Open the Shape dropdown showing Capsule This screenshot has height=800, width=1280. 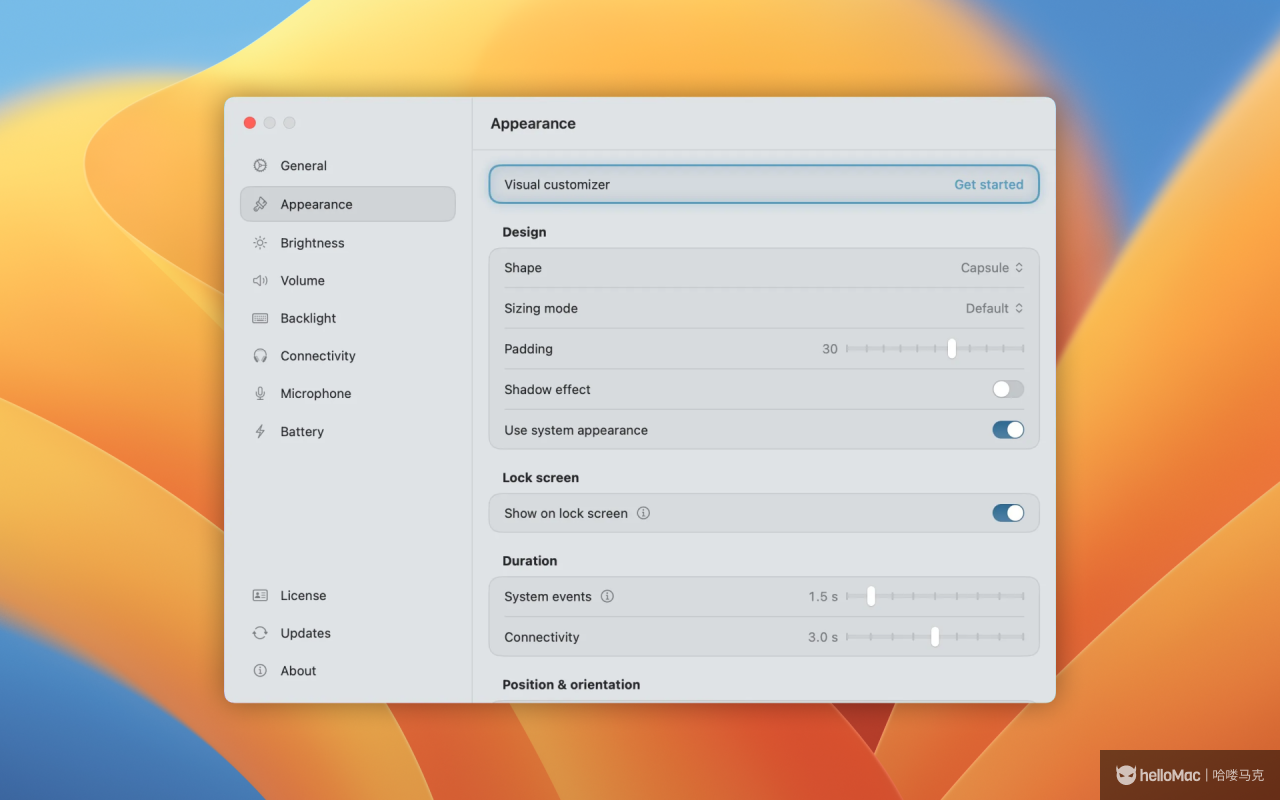992,268
